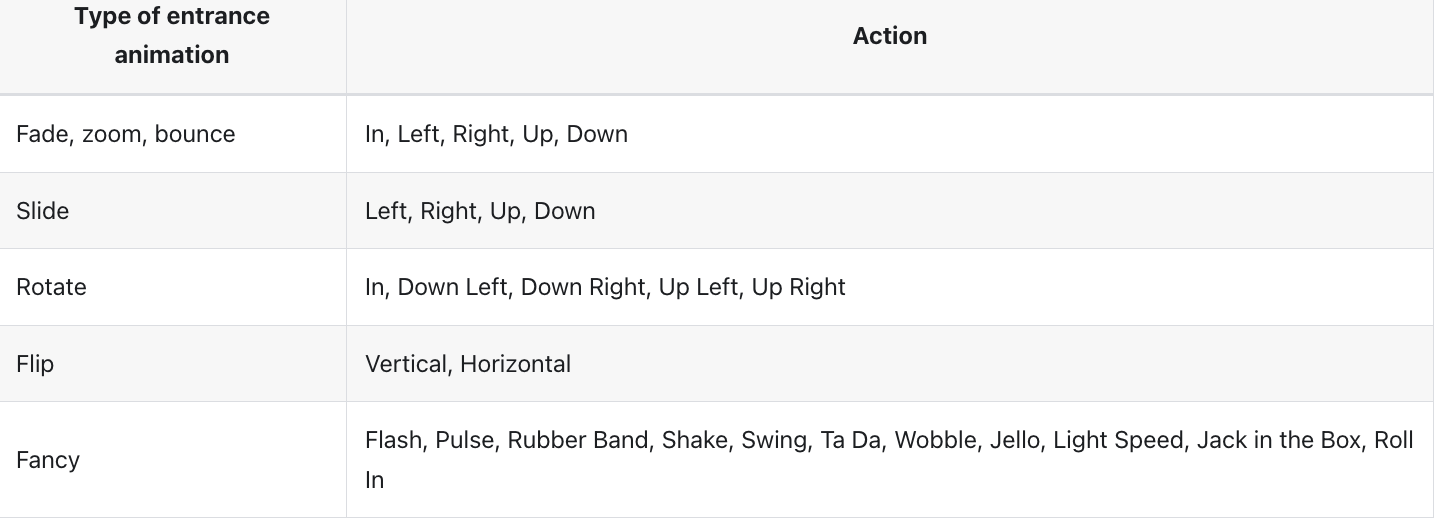
Task: Click 'Wobble' in the Fancy actions
Action: coord(934,441)
